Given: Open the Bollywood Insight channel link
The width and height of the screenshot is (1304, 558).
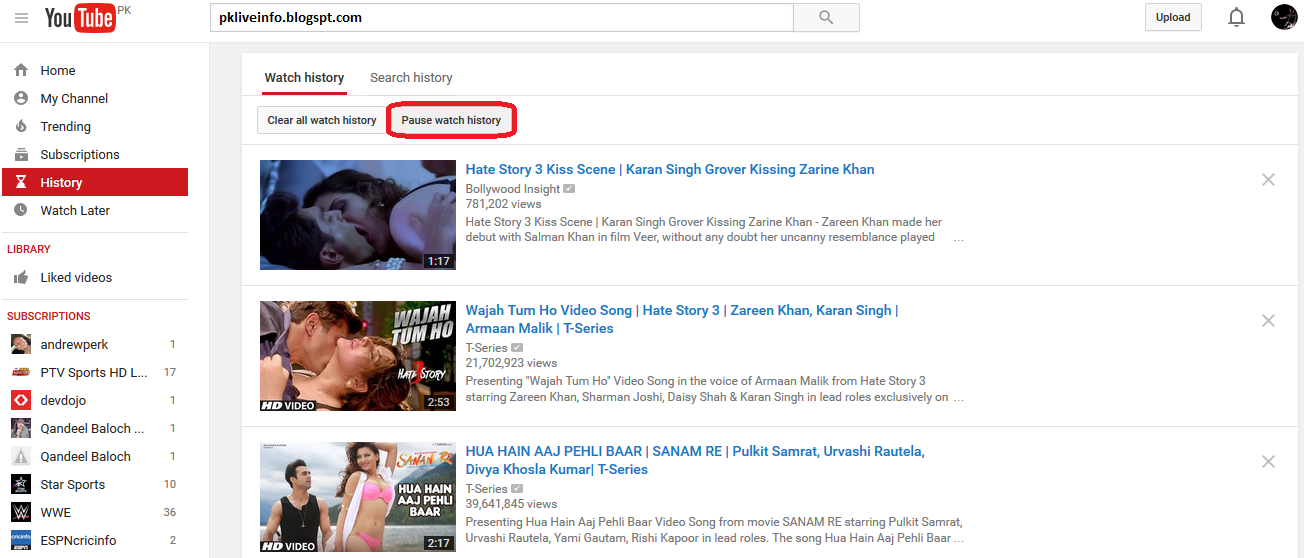Looking at the screenshot, I should (x=513, y=189).
